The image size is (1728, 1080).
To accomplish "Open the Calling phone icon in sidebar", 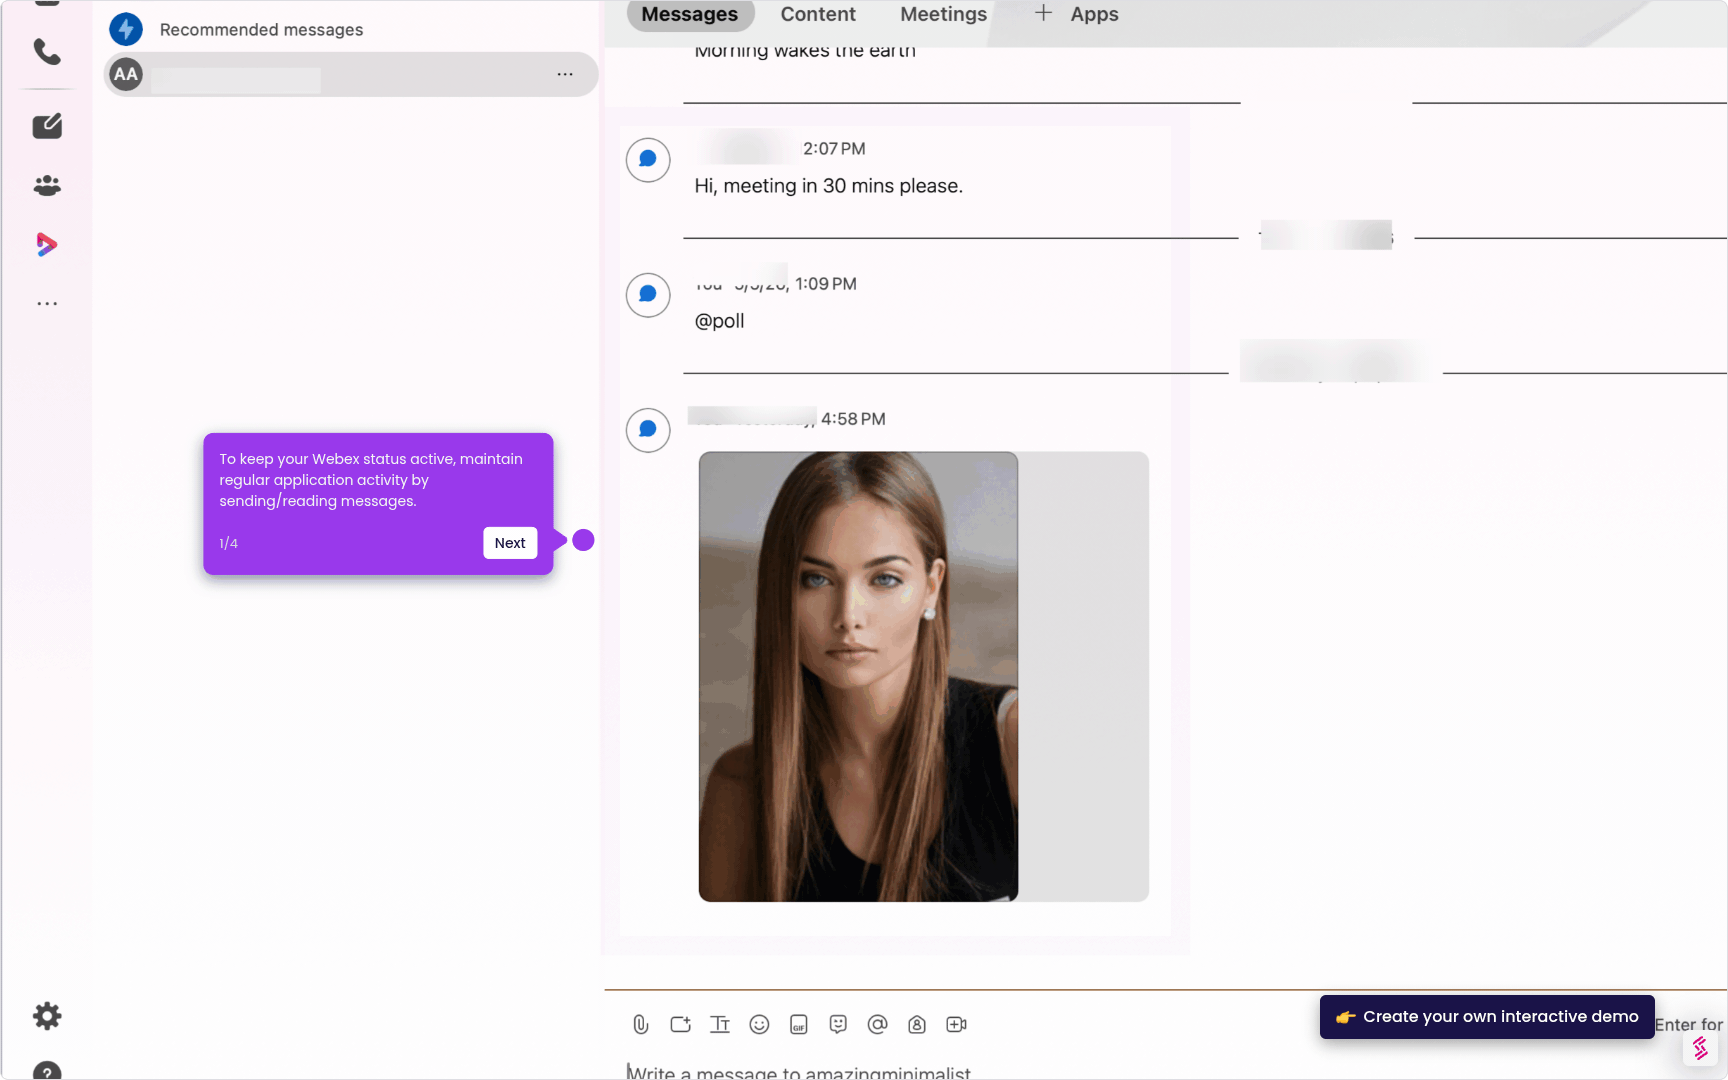I will pos(47,51).
